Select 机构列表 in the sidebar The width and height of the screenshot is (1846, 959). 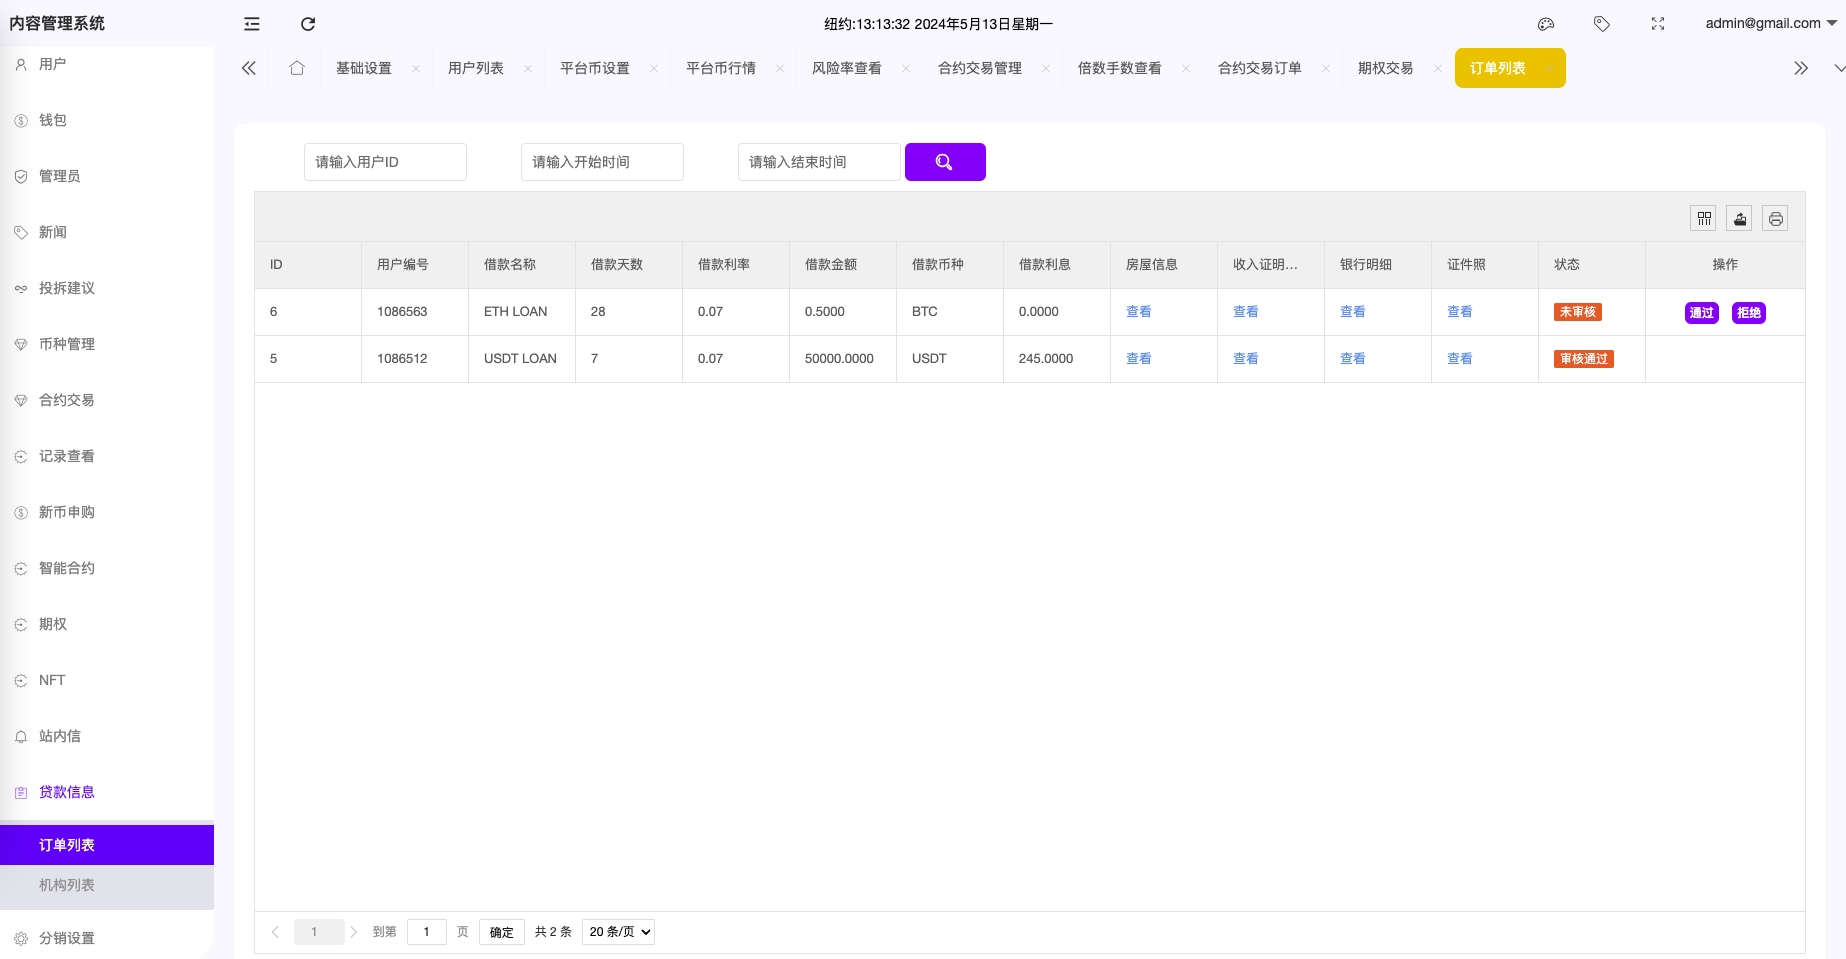tap(67, 885)
